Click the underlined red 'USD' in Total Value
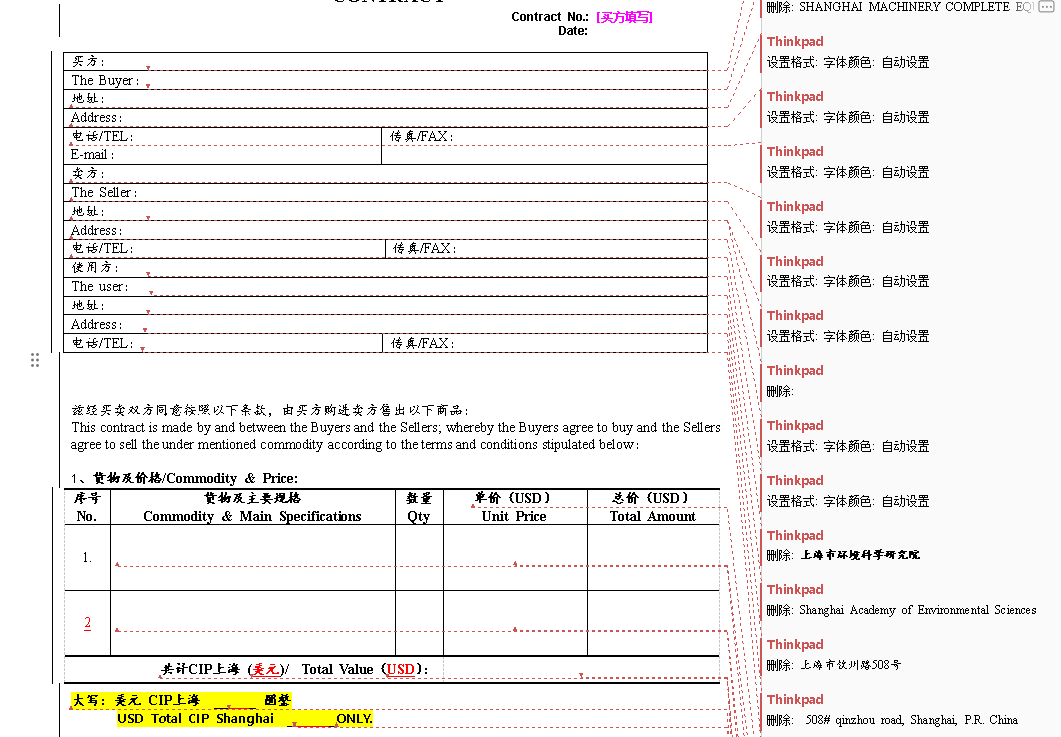 401,669
